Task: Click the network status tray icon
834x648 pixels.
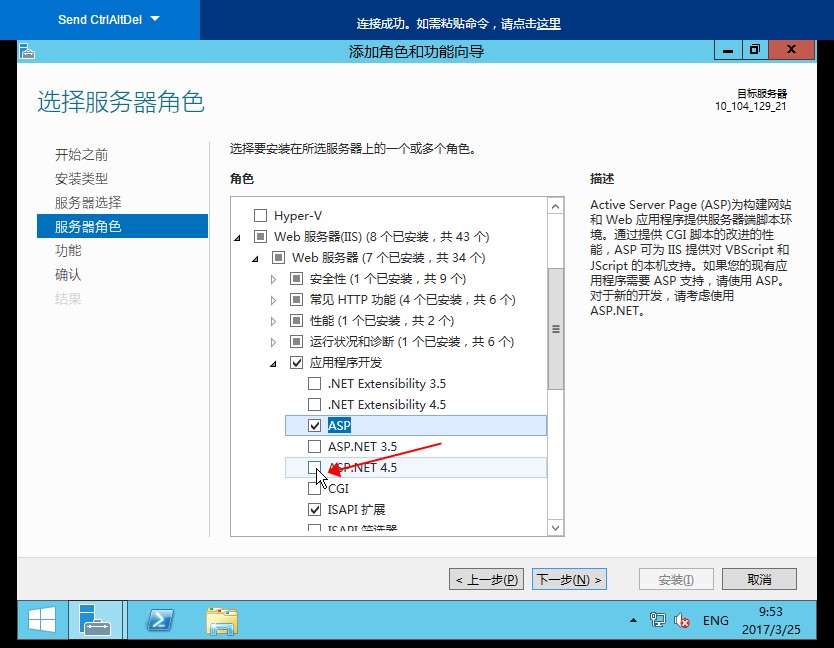Action: (657, 620)
